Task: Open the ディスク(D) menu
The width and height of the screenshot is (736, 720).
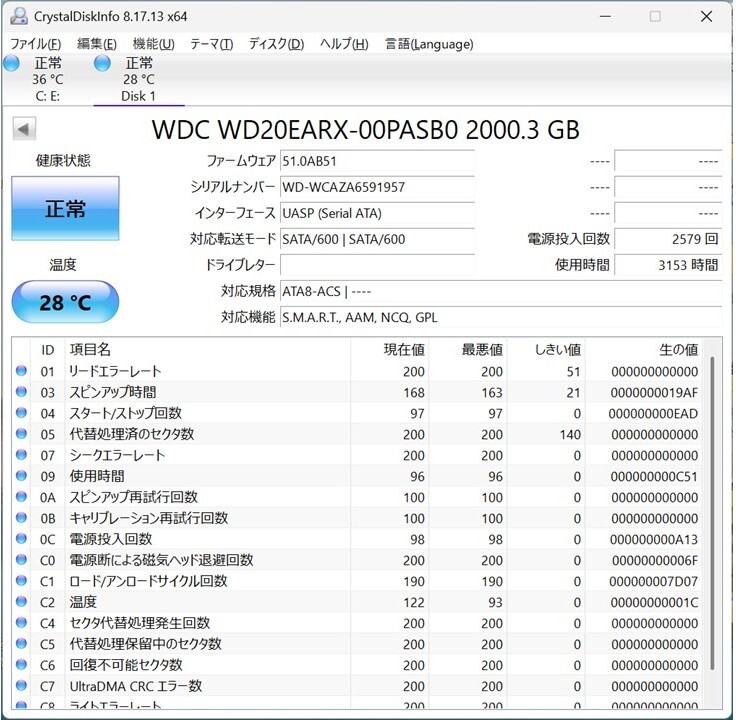Action: [276, 44]
